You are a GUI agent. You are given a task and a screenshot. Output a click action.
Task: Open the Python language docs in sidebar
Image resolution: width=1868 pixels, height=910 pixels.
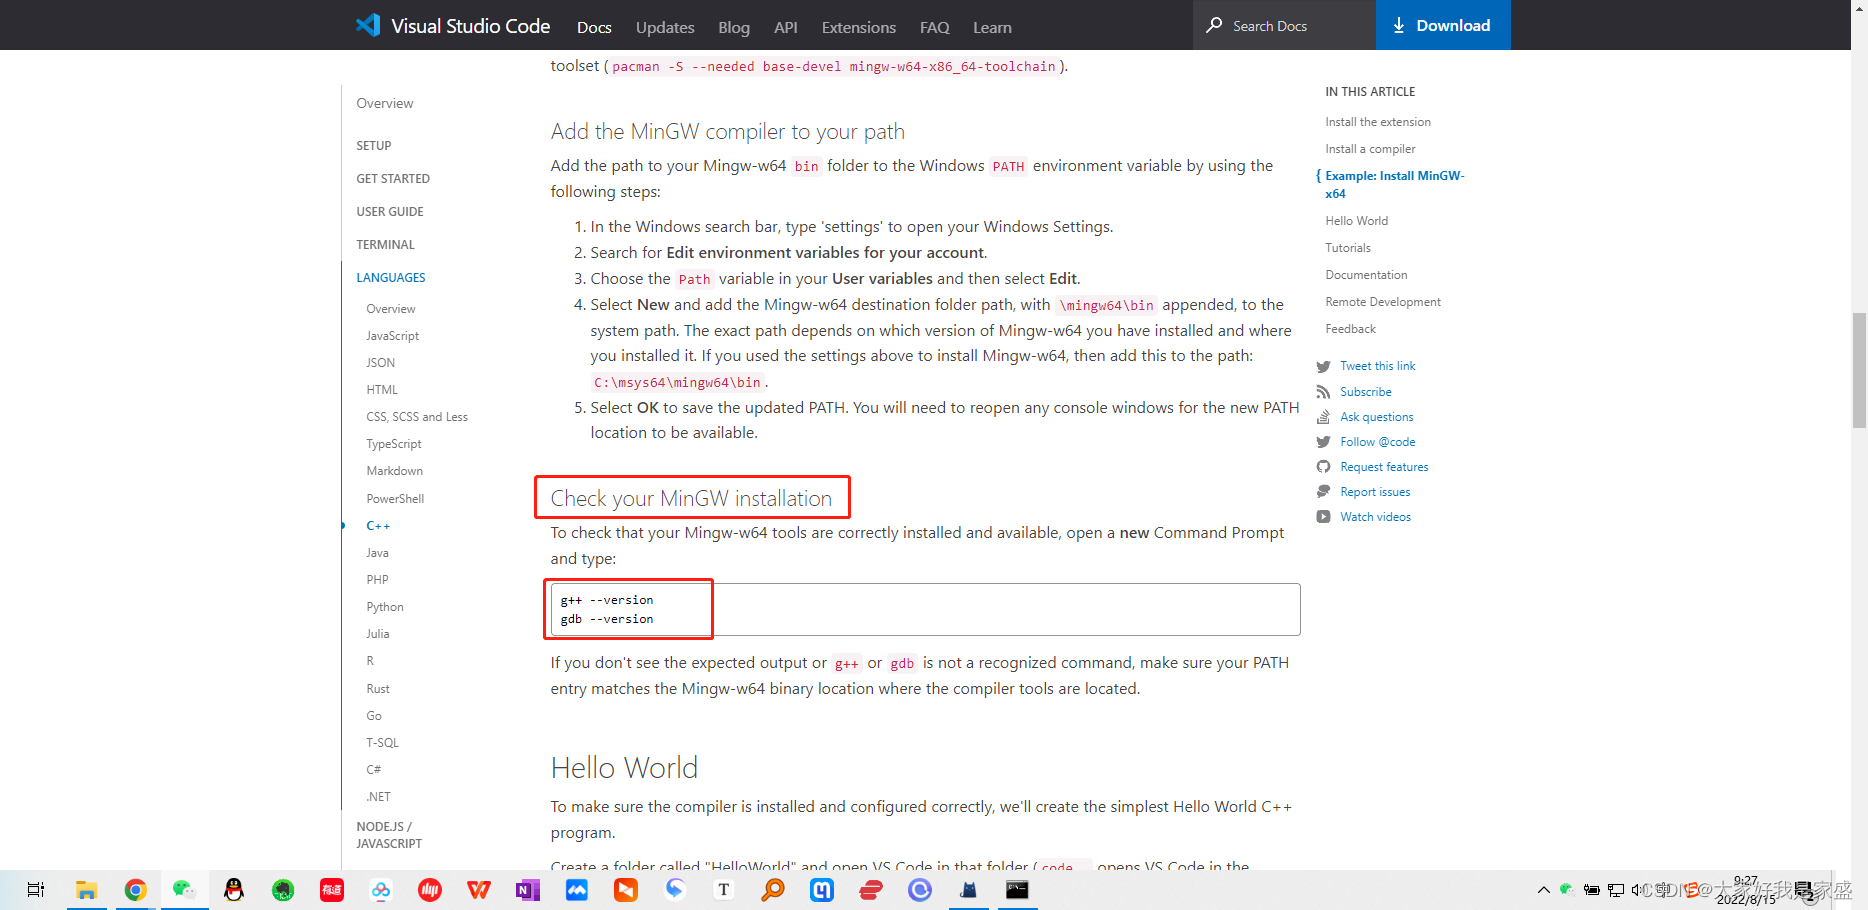[x=385, y=607]
